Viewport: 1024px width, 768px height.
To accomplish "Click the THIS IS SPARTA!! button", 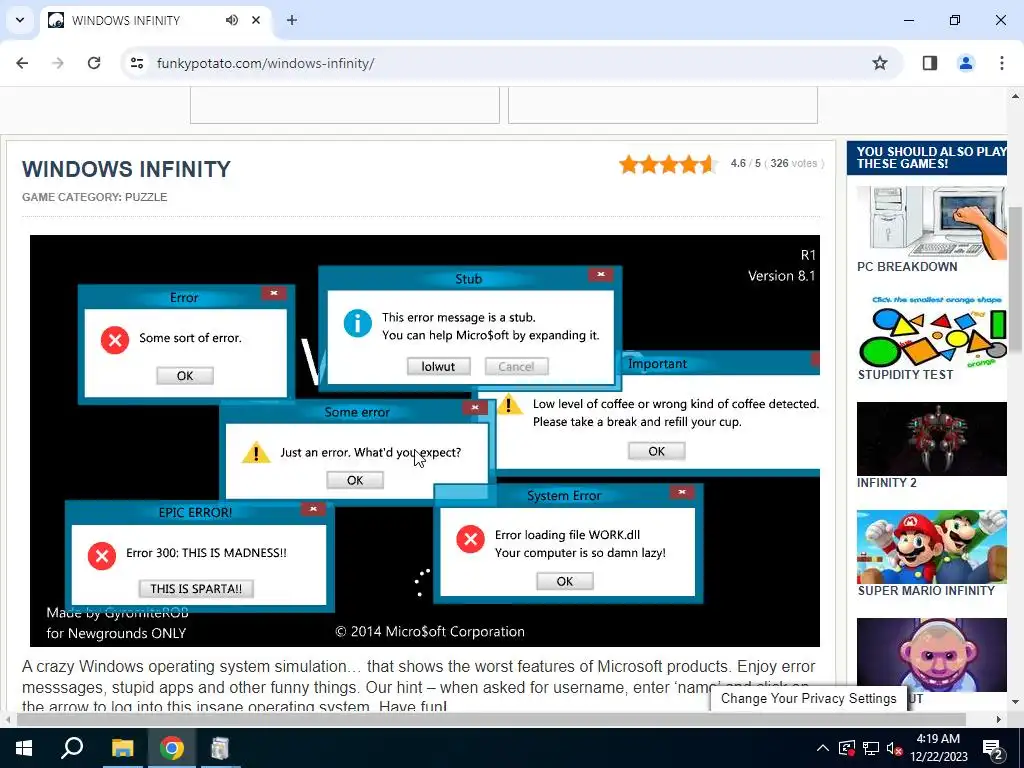I will click(196, 588).
